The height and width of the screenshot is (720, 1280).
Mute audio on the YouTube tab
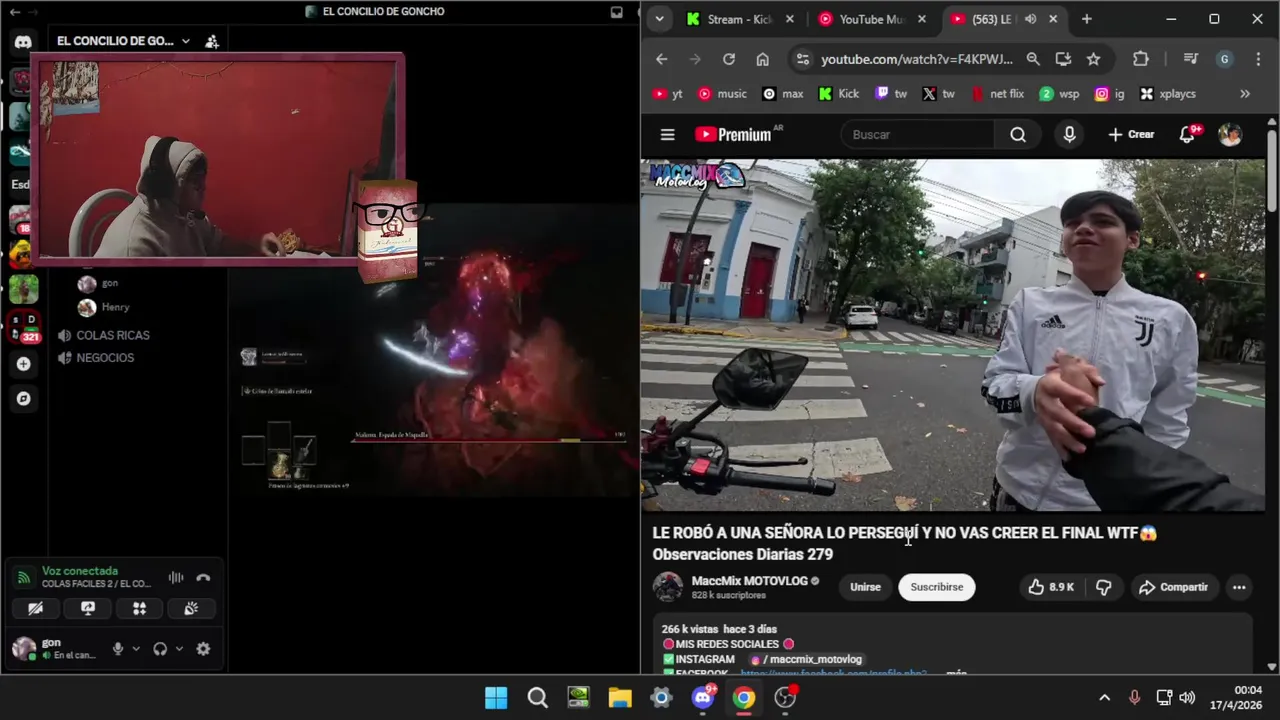point(1030,19)
